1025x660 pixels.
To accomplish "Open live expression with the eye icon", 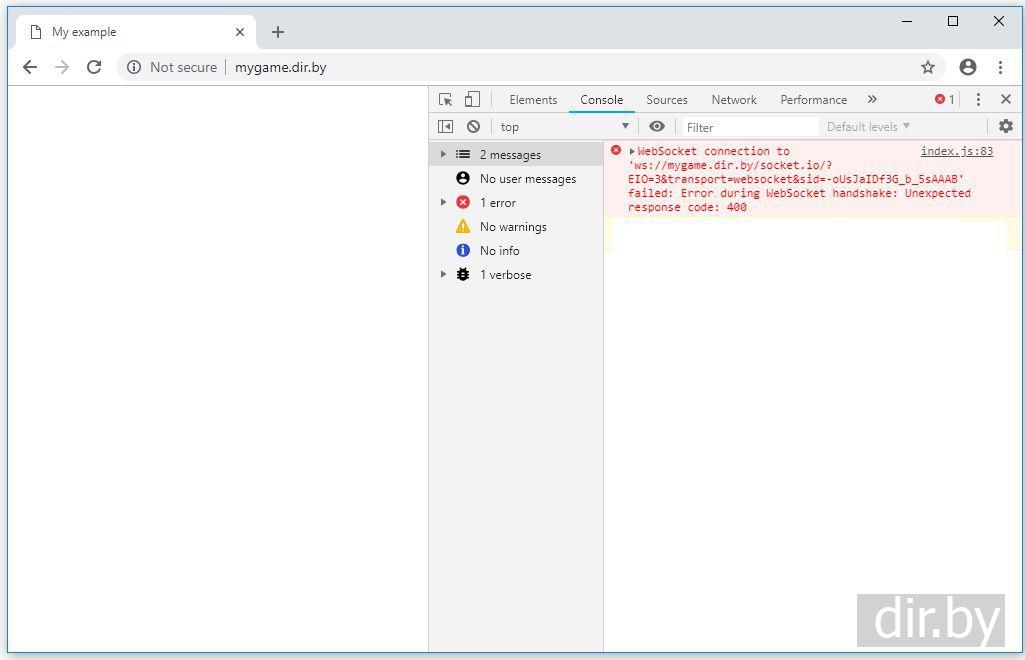I will coord(657,127).
